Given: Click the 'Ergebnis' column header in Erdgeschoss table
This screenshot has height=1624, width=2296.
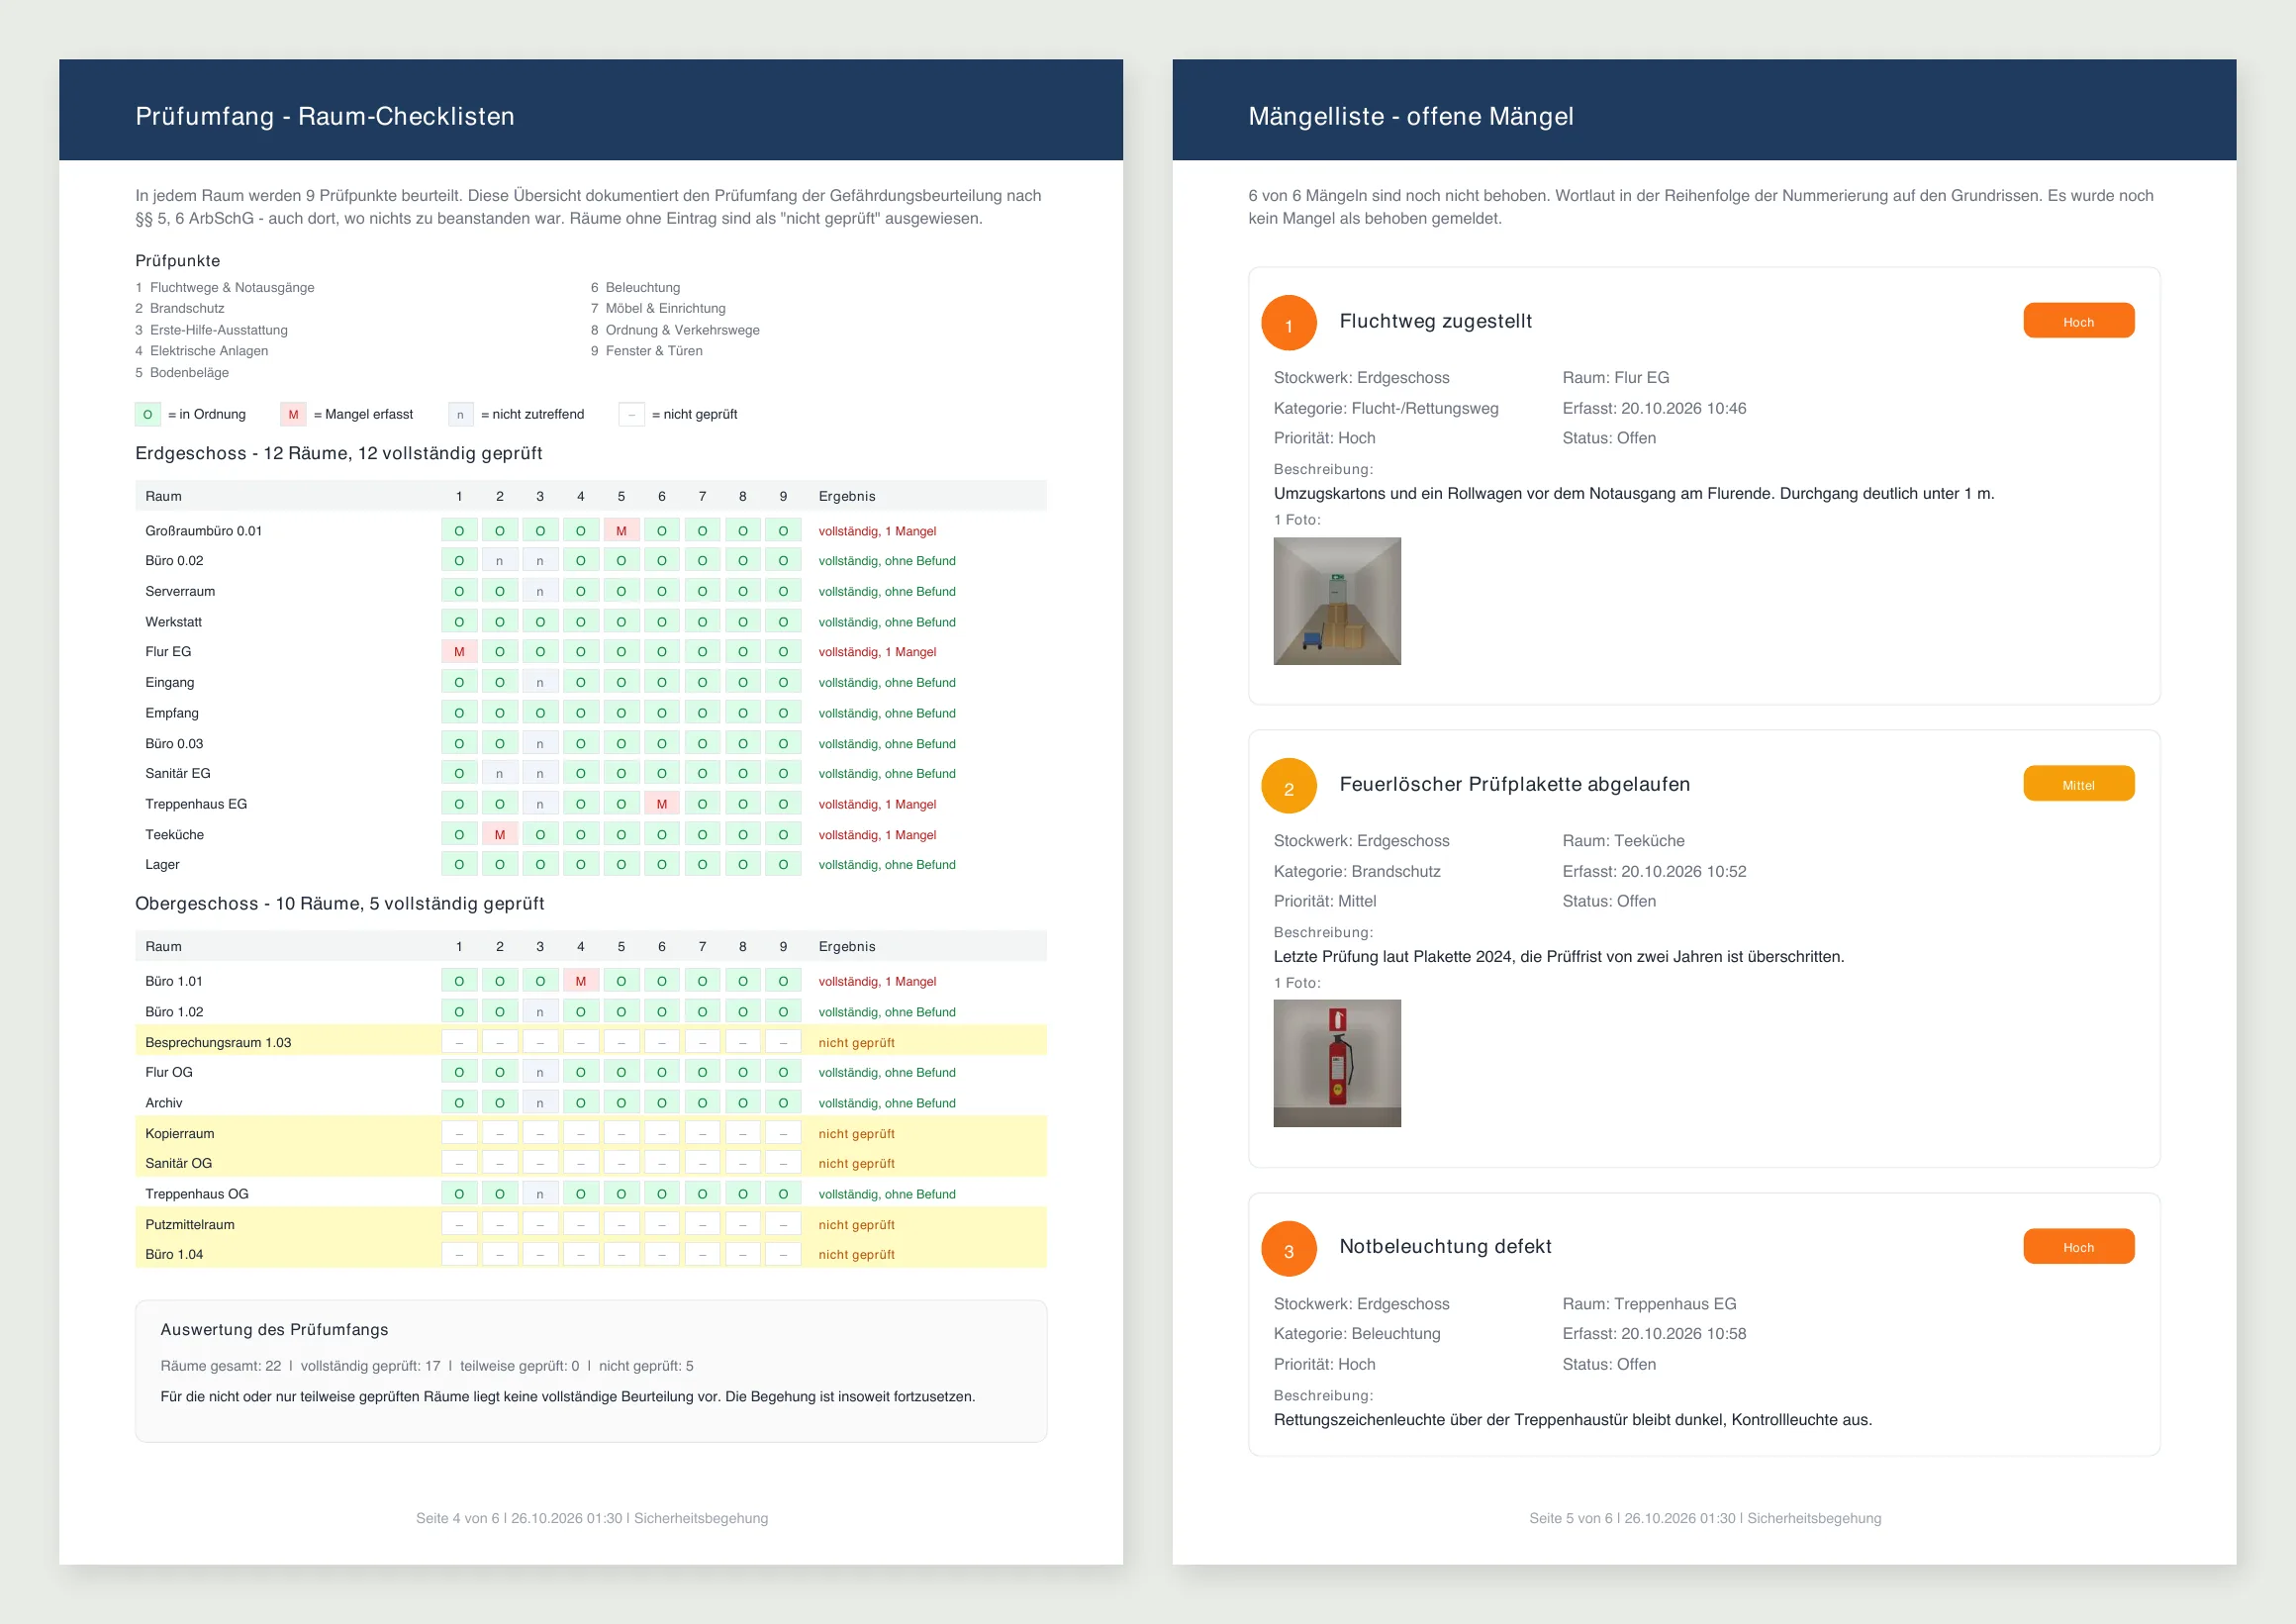Looking at the screenshot, I should coord(847,496).
